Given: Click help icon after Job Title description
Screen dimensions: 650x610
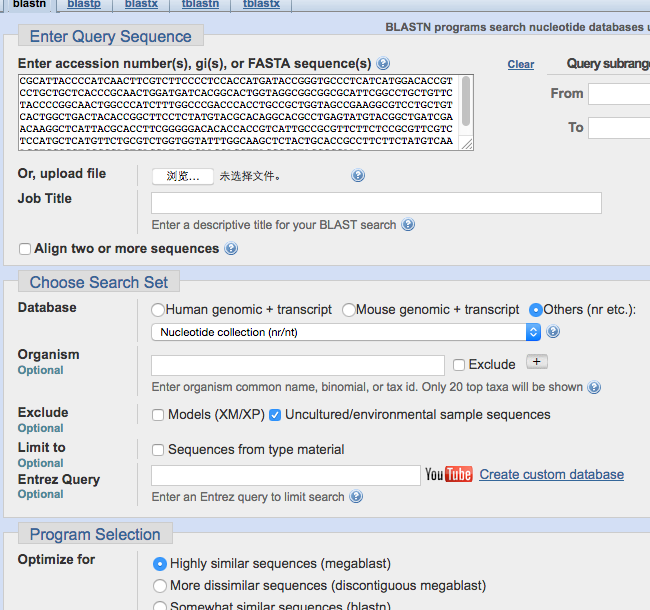Looking at the screenshot, I should coord(408,225).
